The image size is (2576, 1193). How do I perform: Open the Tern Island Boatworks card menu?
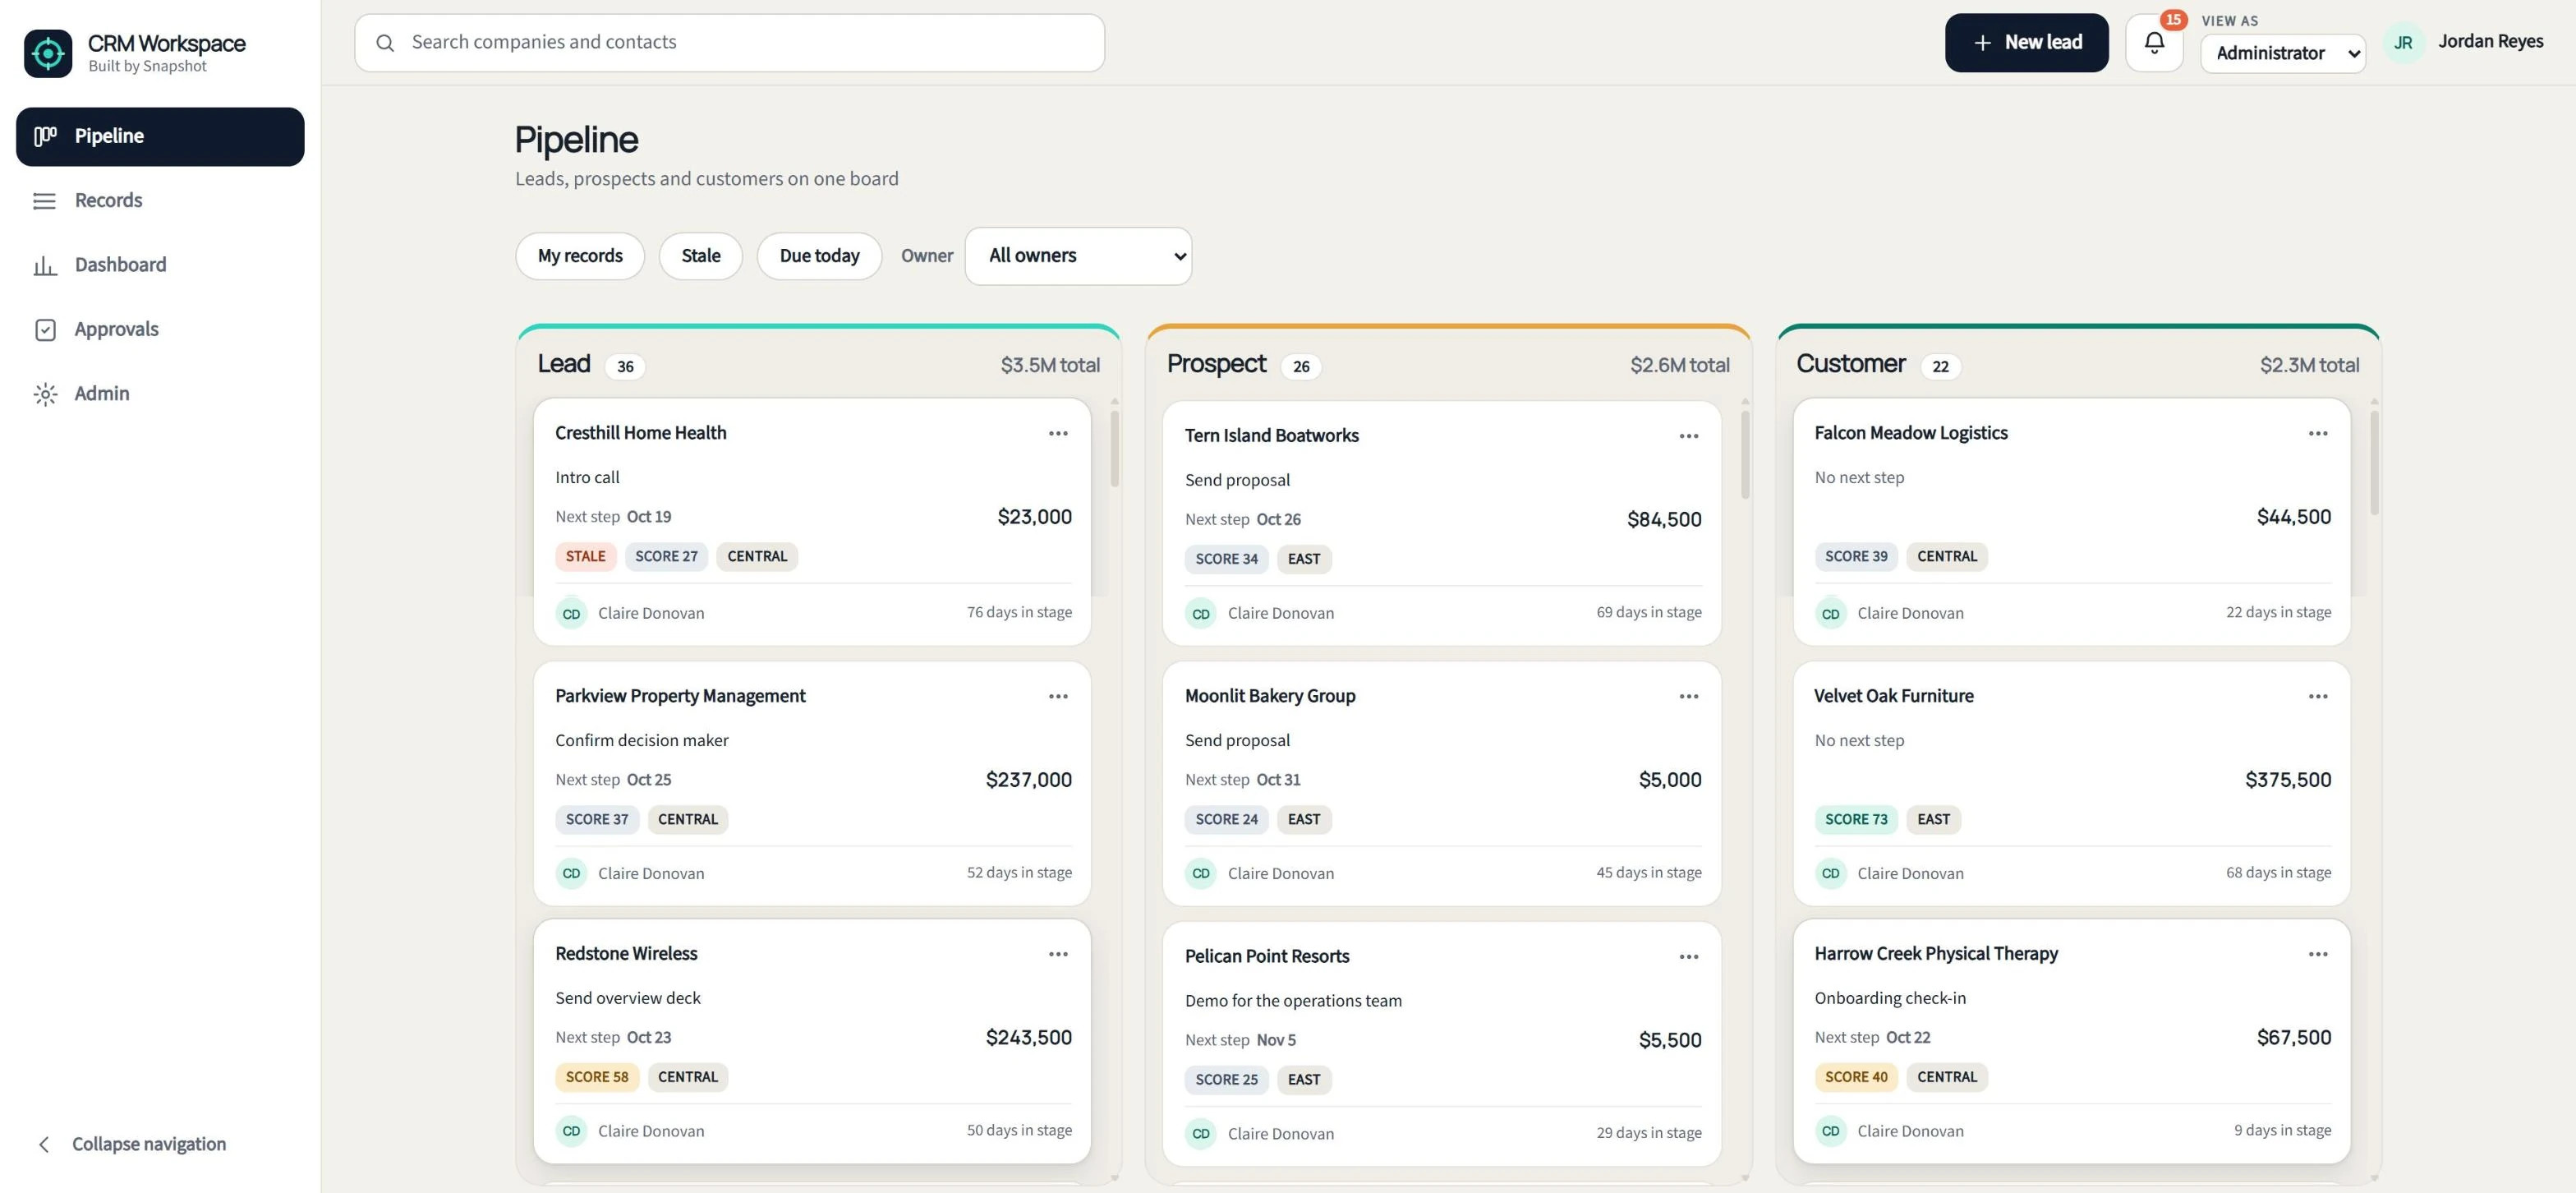click(x=1688, y=436)
